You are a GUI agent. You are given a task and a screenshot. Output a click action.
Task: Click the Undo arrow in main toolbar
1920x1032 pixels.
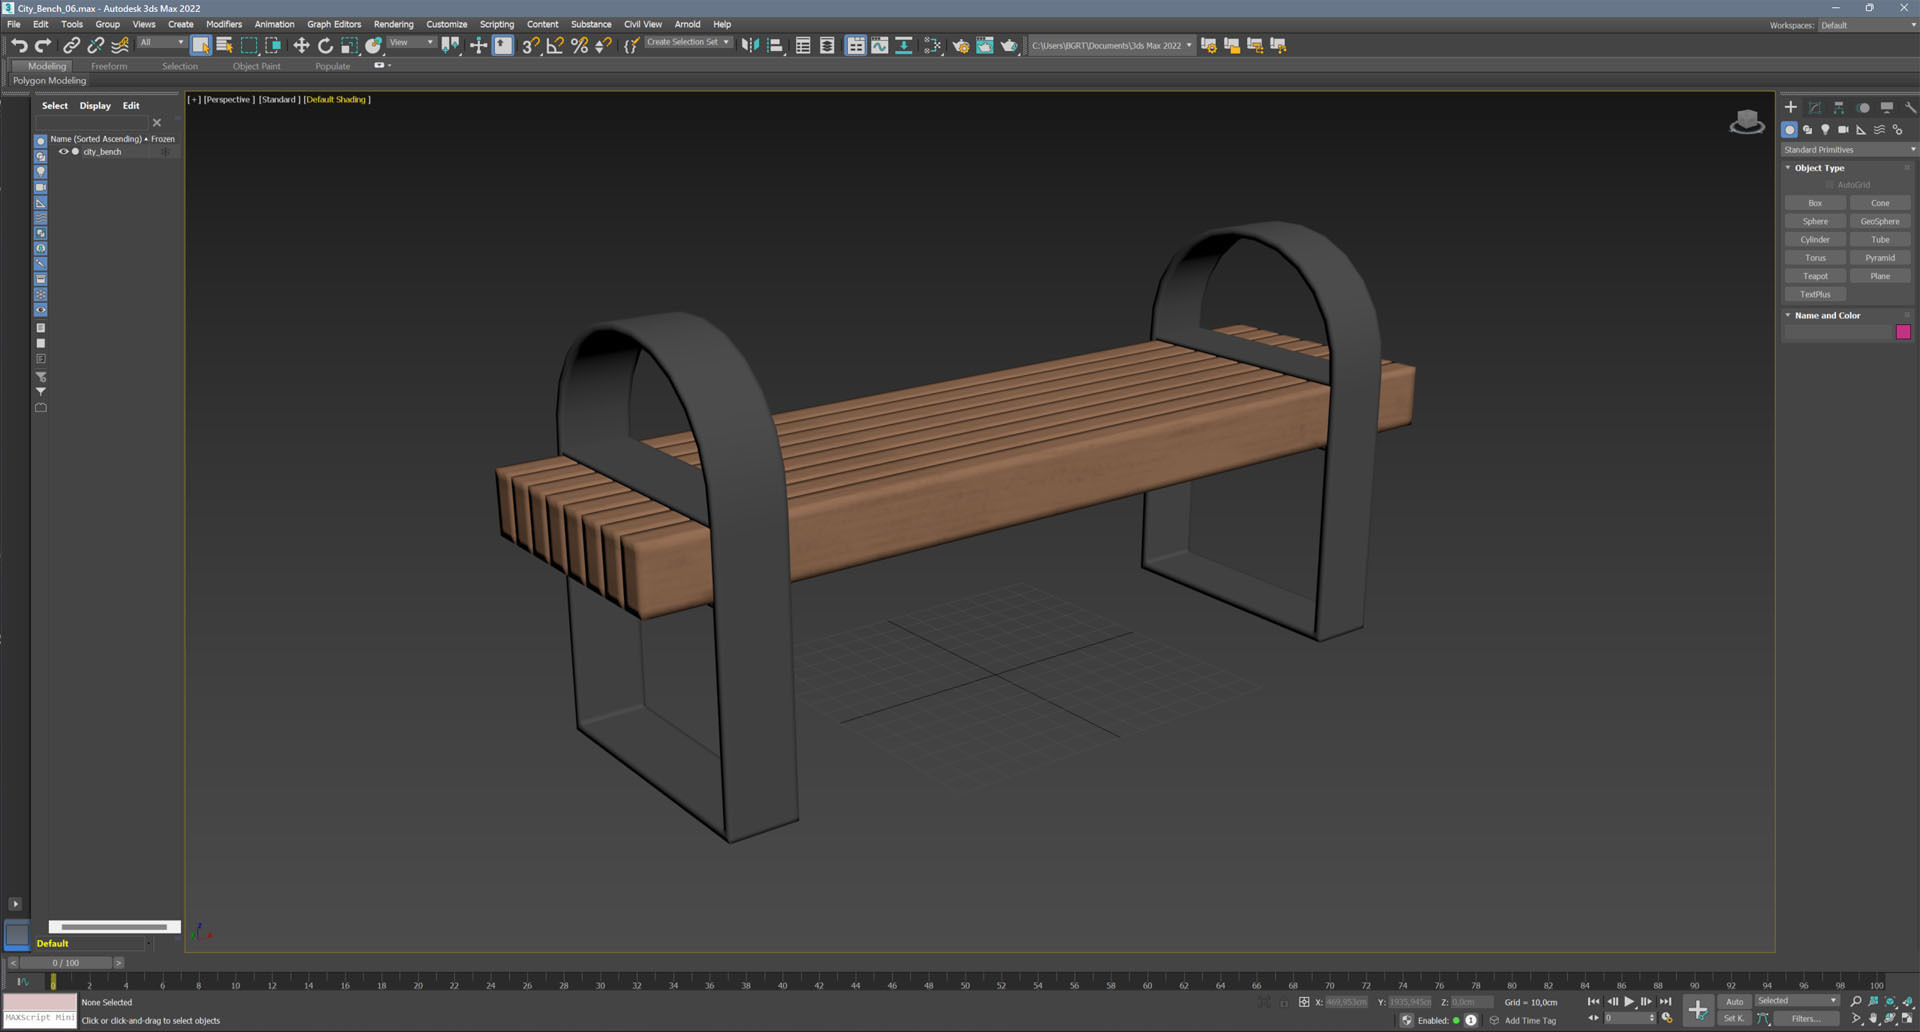pyautogui.click(x=19, y=45)
